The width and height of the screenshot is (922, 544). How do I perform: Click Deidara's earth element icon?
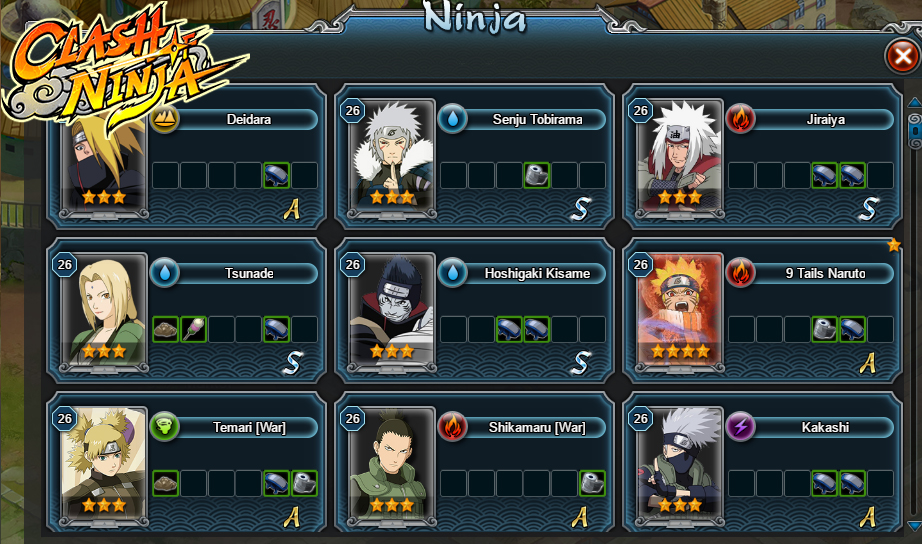tap(165, 119)
